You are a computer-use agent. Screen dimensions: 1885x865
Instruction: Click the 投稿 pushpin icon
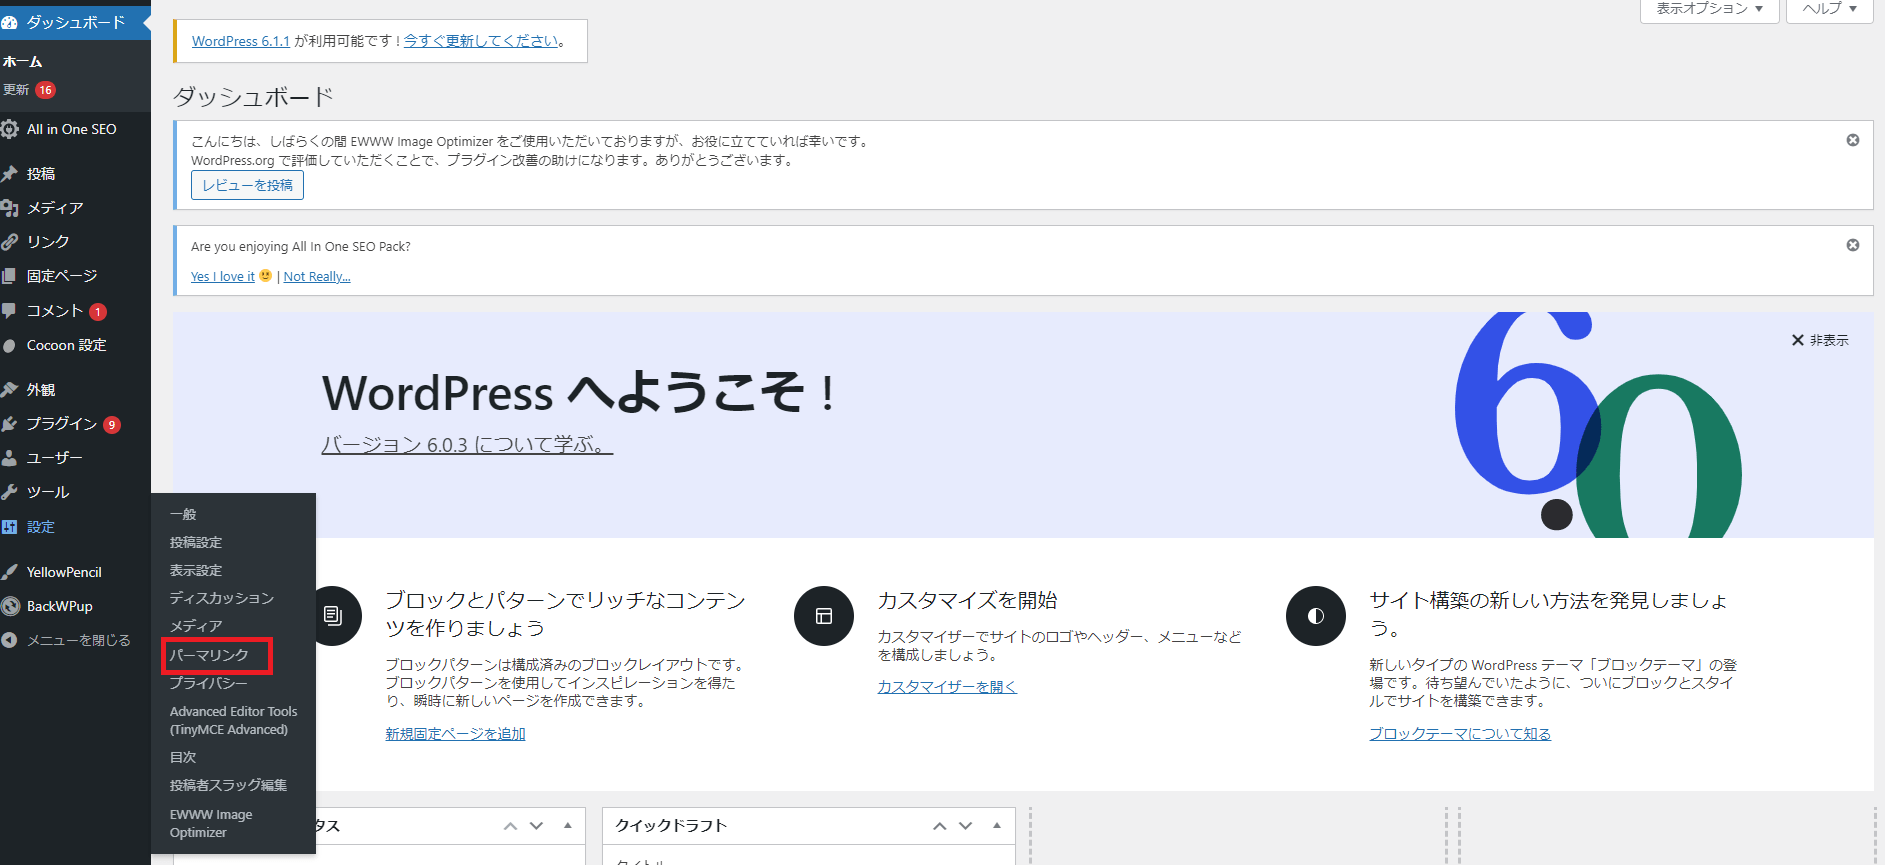[x=10, y=174]
